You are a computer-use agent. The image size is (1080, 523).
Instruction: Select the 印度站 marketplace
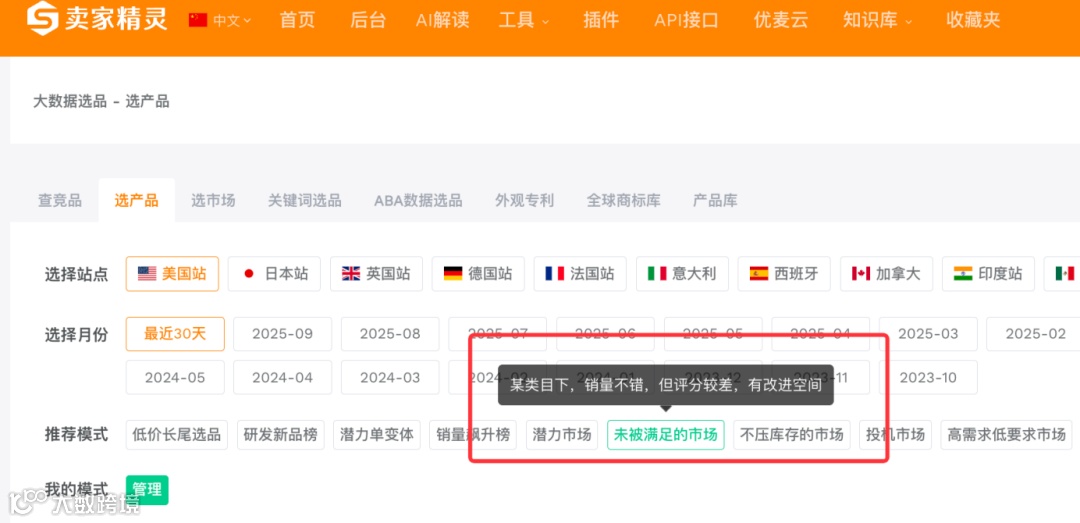click(x=988, y=274)
